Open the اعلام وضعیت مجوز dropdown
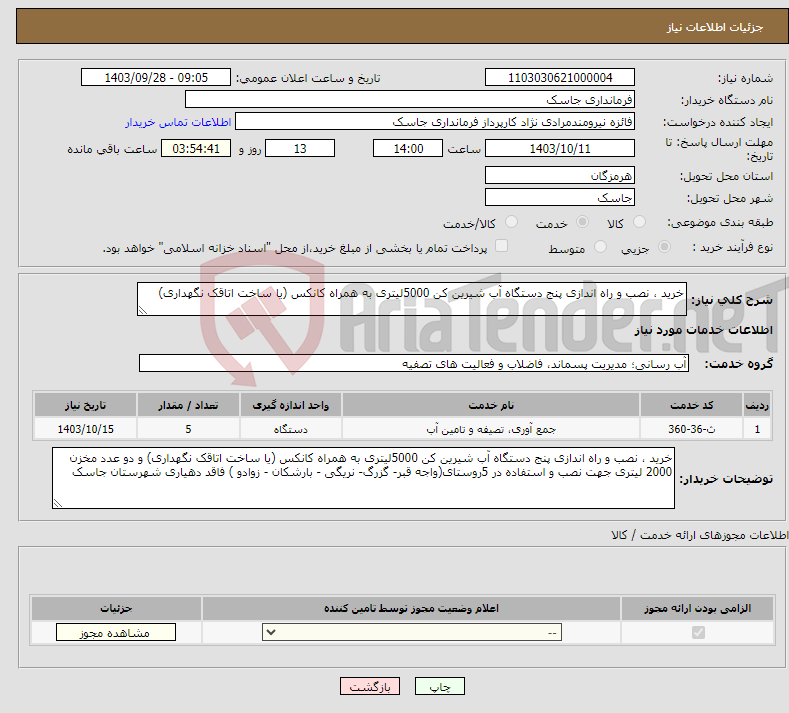789x713 pixels. click(412, 632)
